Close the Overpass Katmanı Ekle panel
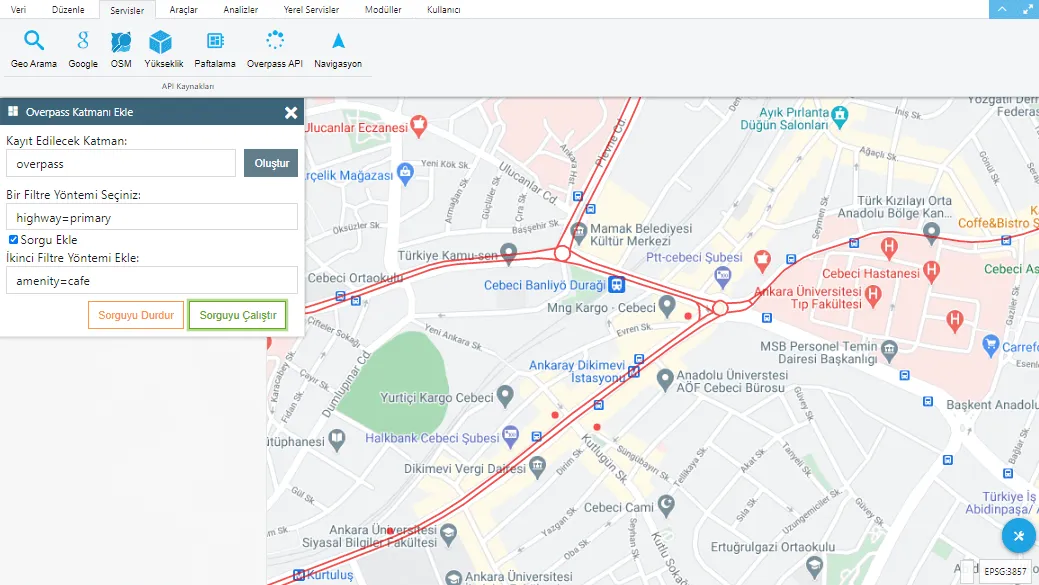 (x=291, y=113)
